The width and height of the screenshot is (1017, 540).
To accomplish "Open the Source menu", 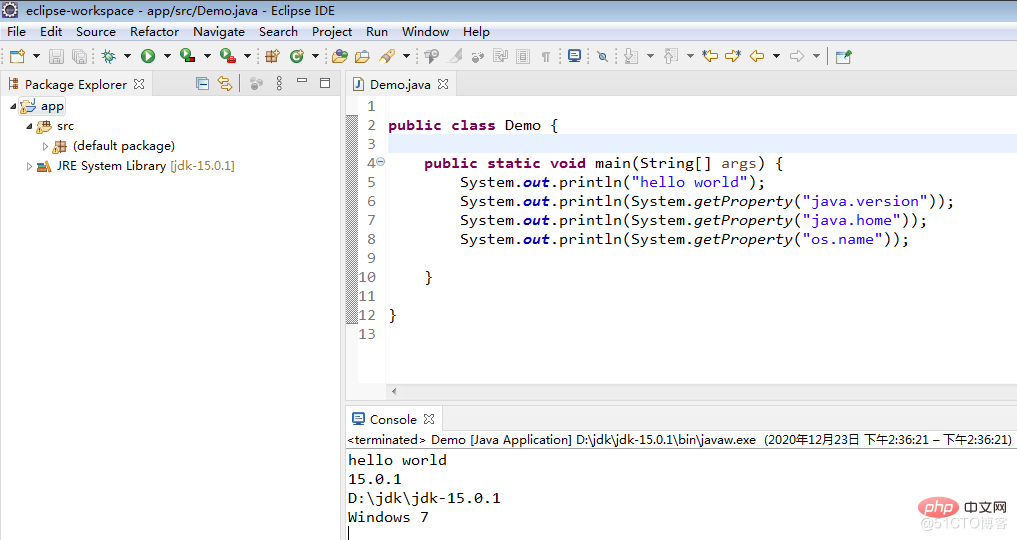I will tap(95, 32).
